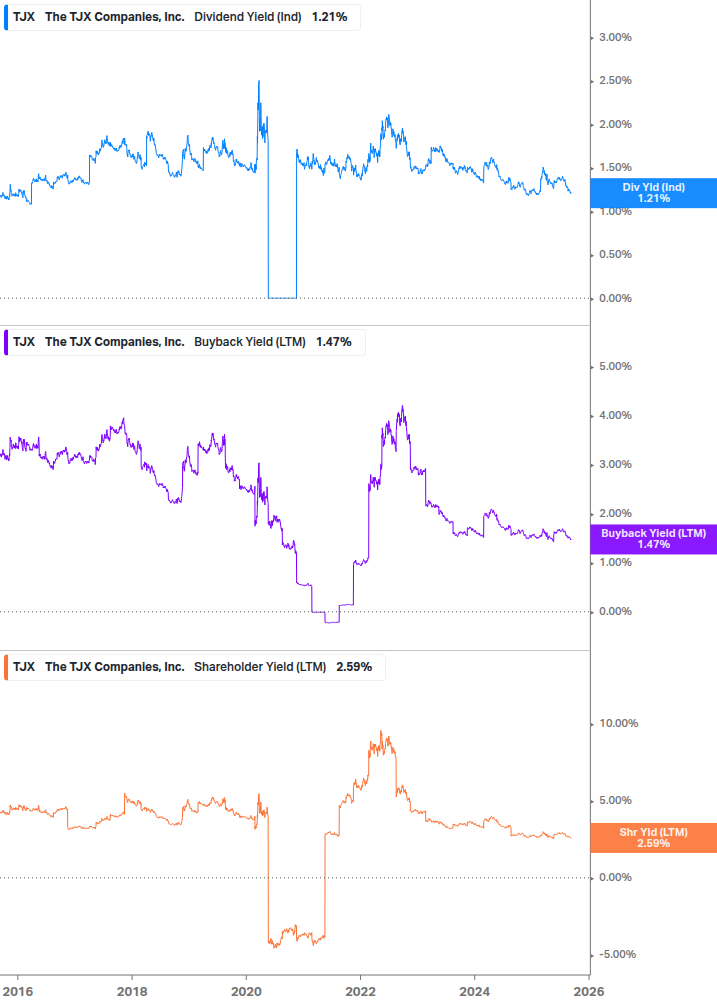
Task: Select the blue Div Yld (Ind) 1.21% axis tag
Action: (654, 193)
